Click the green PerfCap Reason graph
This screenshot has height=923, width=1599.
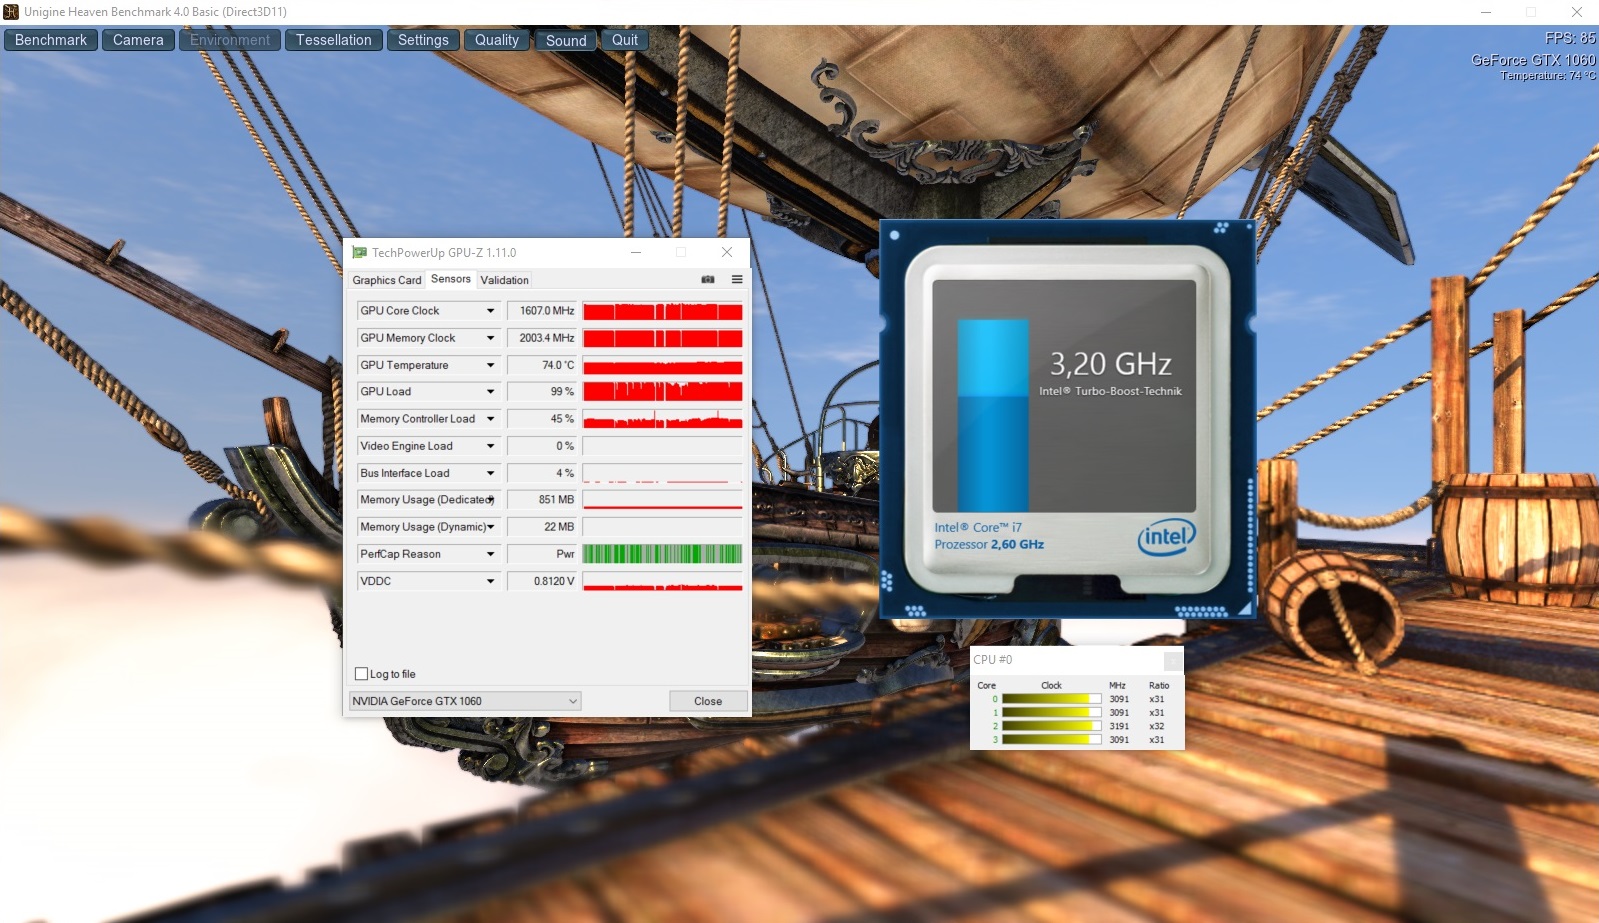(x=662, y=554)
